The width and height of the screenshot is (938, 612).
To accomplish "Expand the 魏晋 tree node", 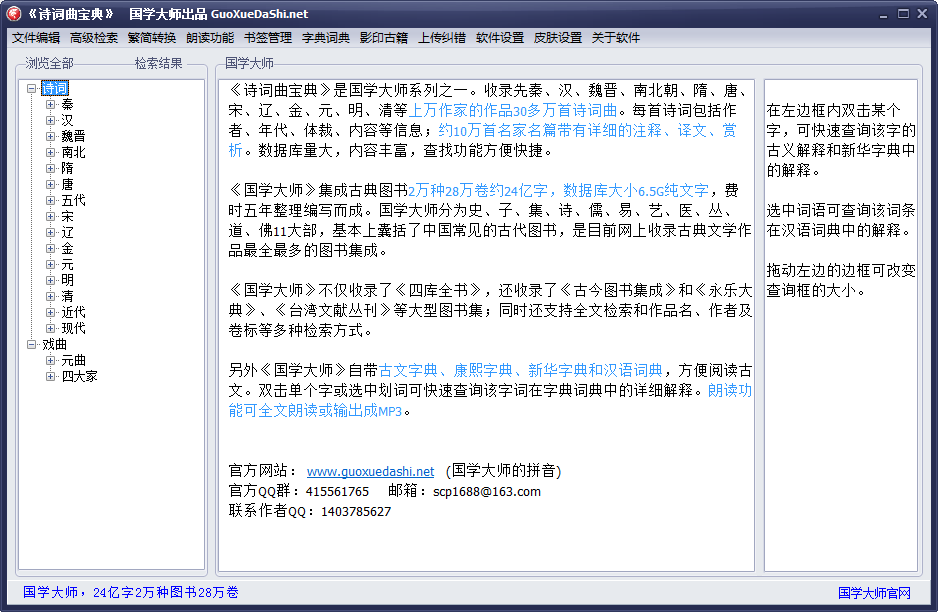I will pos(51,136).
